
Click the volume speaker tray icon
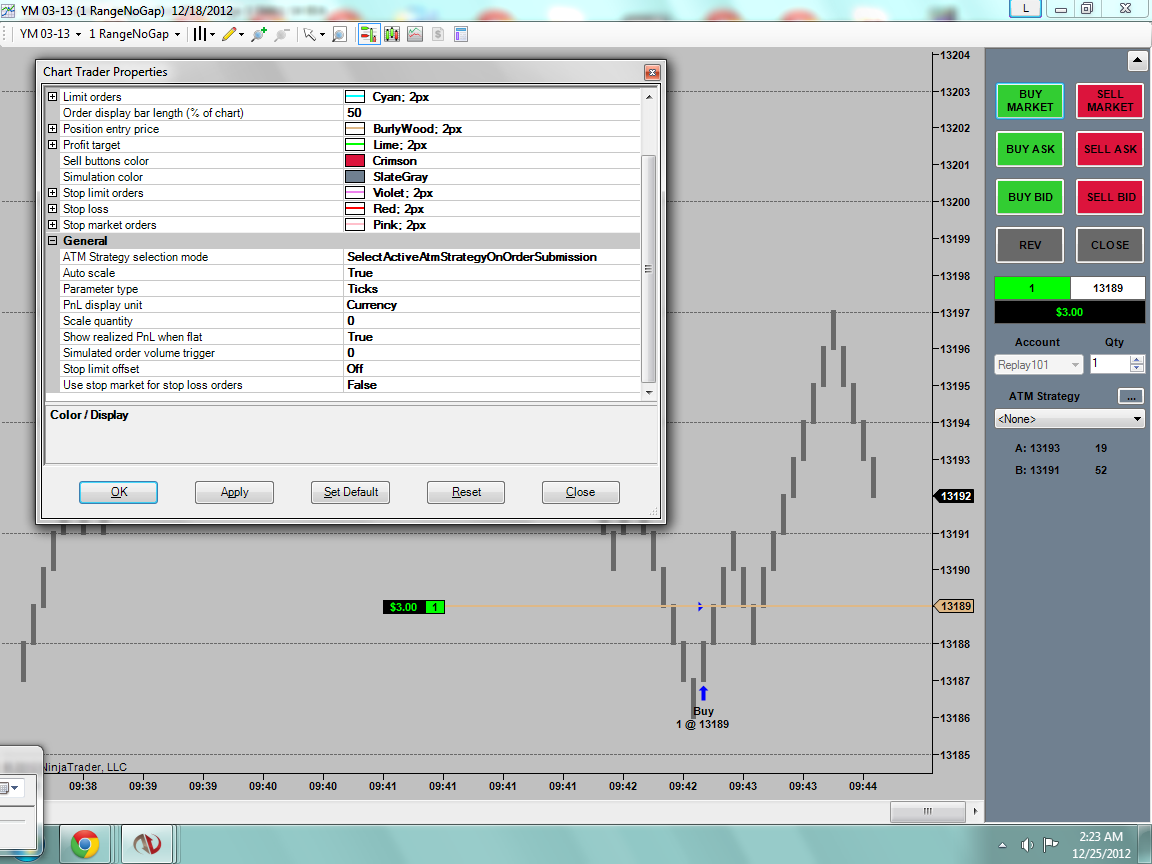click(1027, 845)
